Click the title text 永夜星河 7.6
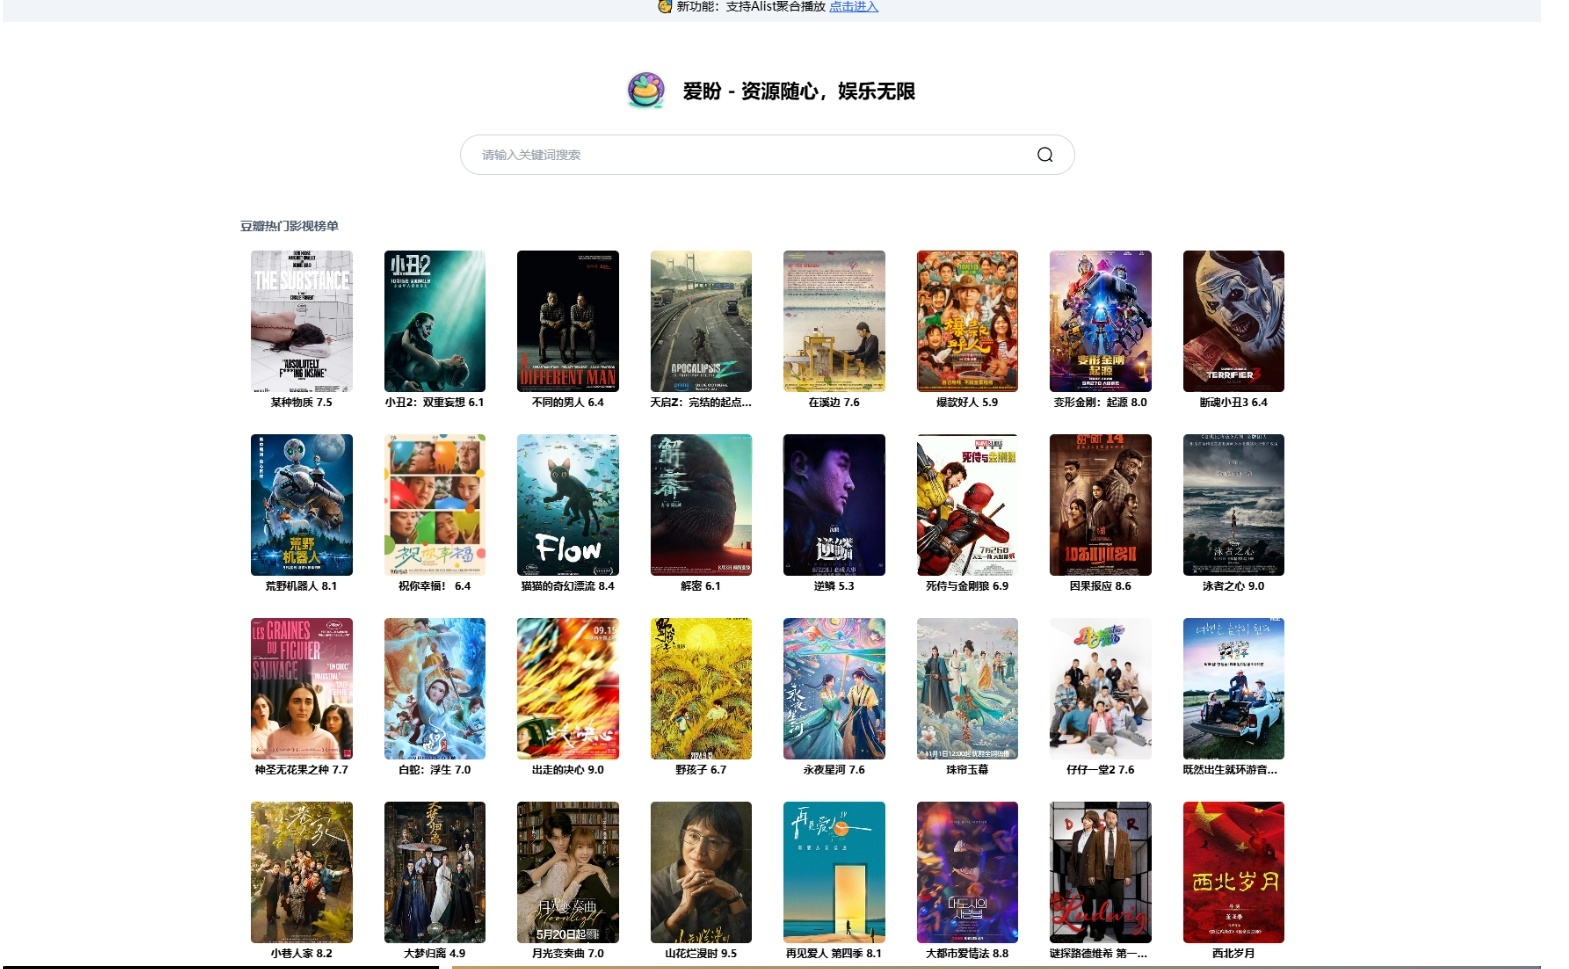Image resolution: width=1569 pixels, height=969 pixels. 834,770
